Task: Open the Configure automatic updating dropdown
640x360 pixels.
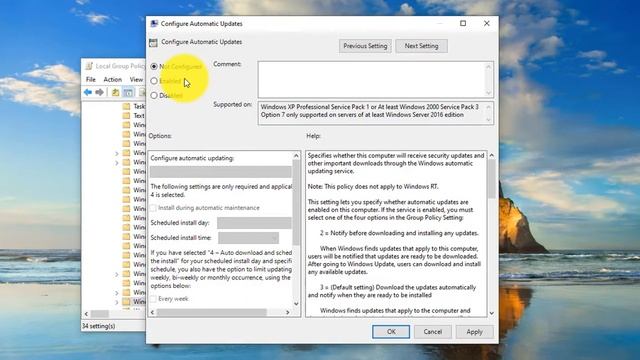Action: 221,172
